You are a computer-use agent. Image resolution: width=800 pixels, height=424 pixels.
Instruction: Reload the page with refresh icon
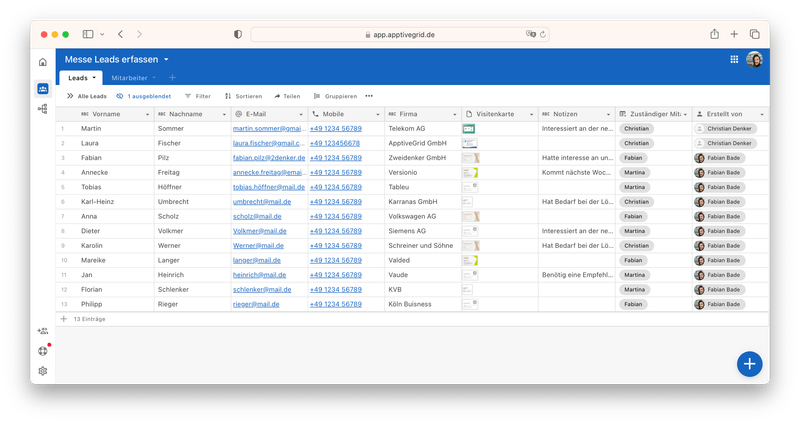pos(543,34)
